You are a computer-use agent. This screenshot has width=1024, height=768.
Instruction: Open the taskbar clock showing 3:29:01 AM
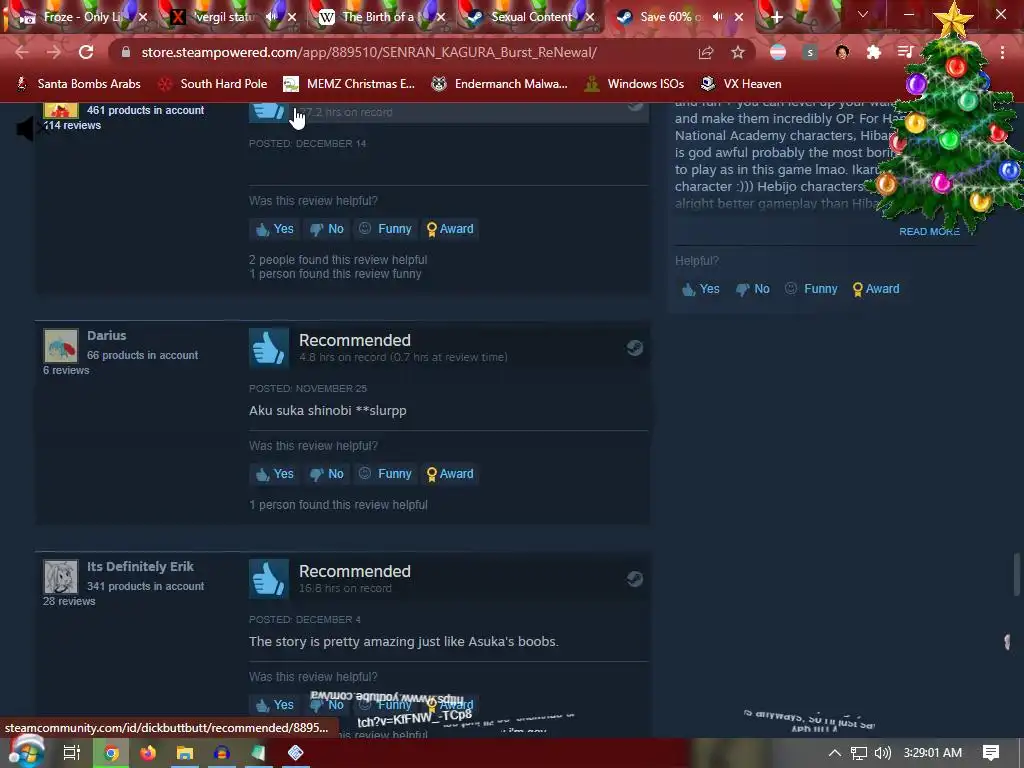[x=933, y=753]
